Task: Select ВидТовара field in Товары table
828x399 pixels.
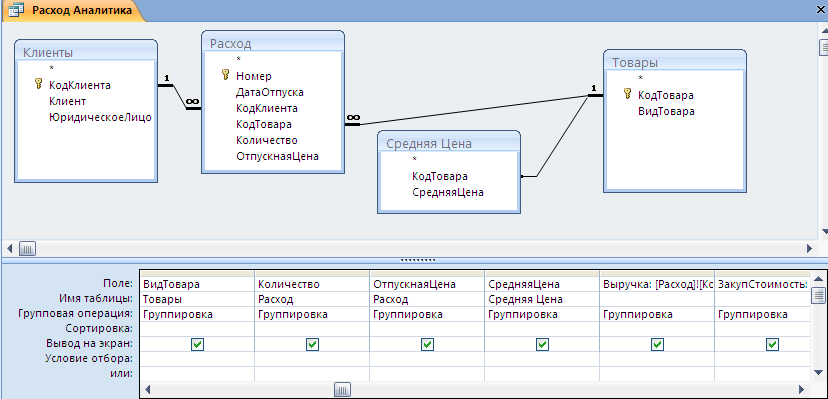Action: [x=666, y=111]
